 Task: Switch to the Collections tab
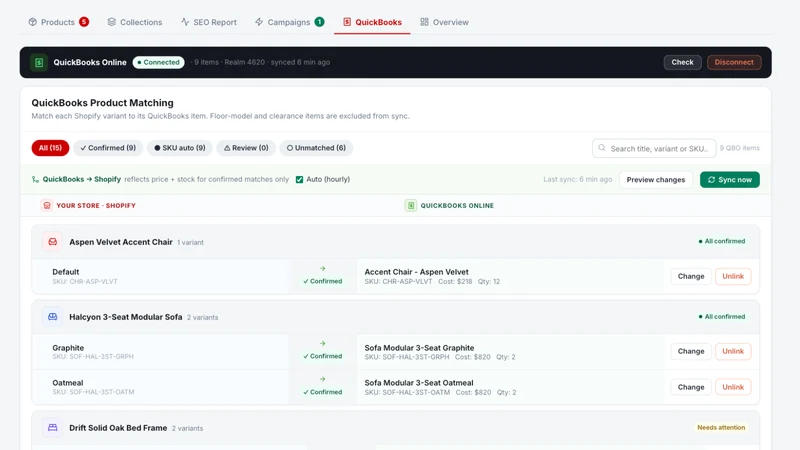click(x=135, y=22)
